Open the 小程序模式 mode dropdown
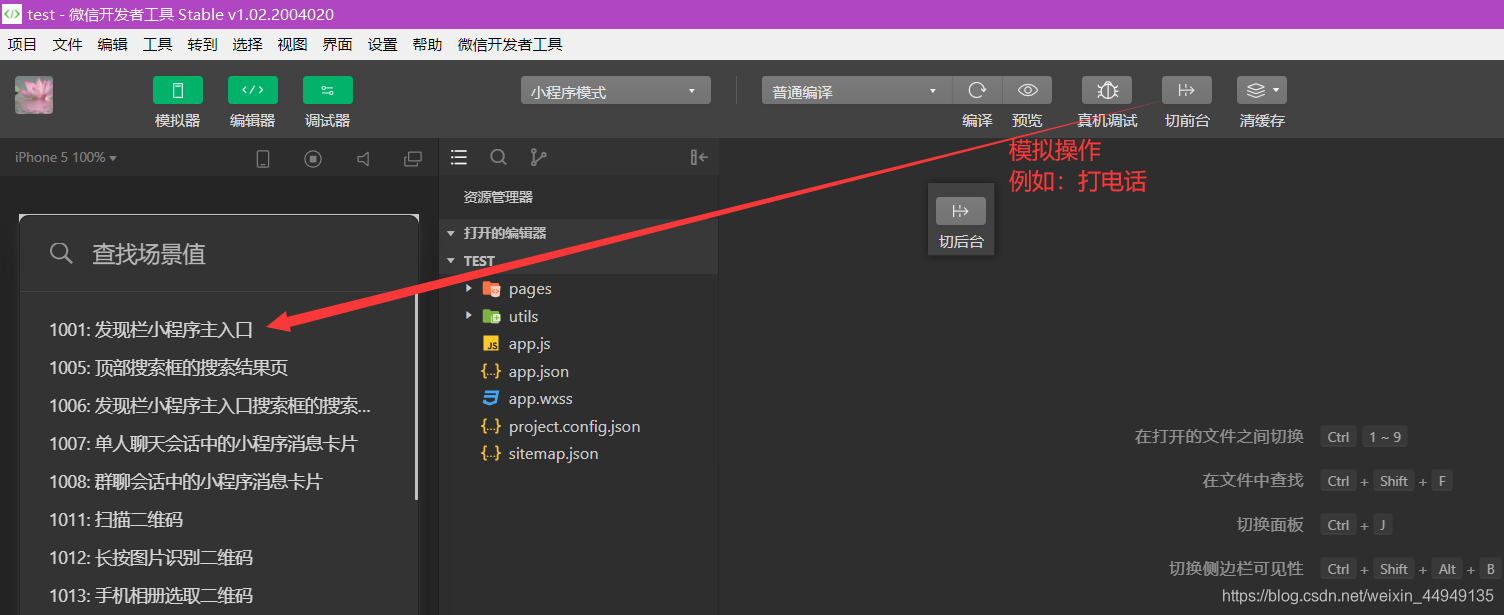The image size is (1504, 615). (x=616, y=91)
